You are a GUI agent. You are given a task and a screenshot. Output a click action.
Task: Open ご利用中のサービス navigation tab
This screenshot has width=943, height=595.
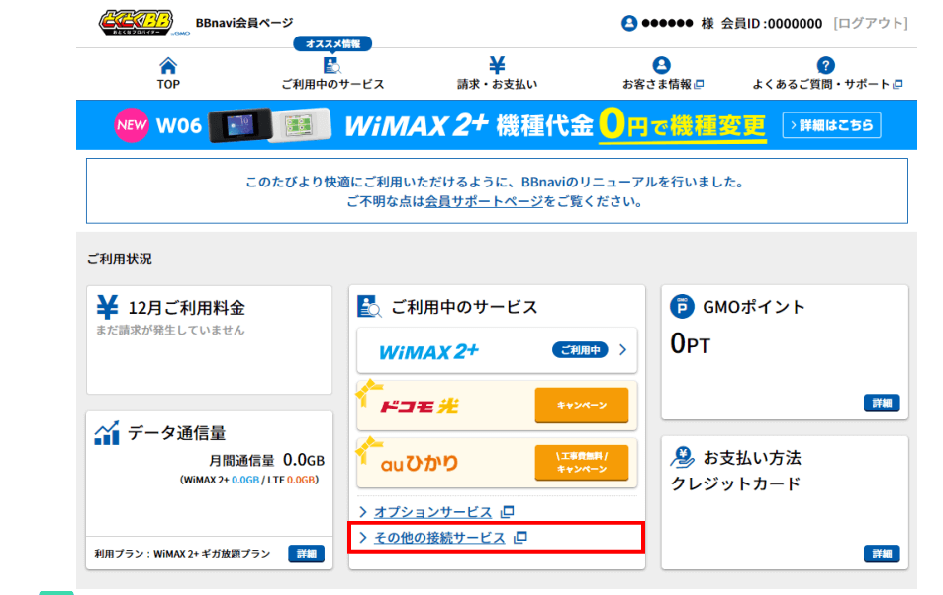coord(333,73)
